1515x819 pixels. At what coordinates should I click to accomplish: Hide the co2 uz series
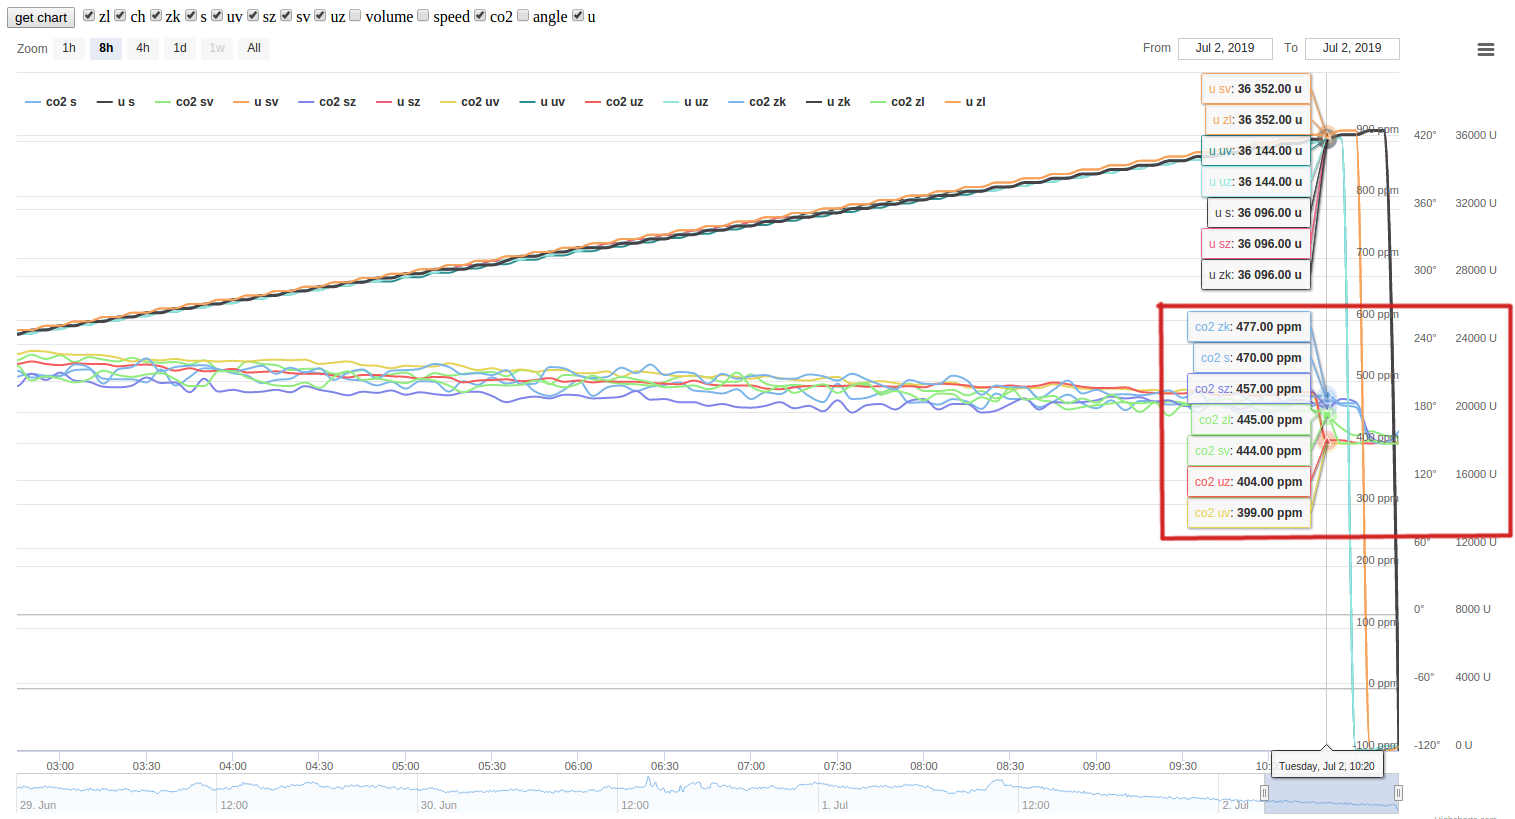(614, 102)
